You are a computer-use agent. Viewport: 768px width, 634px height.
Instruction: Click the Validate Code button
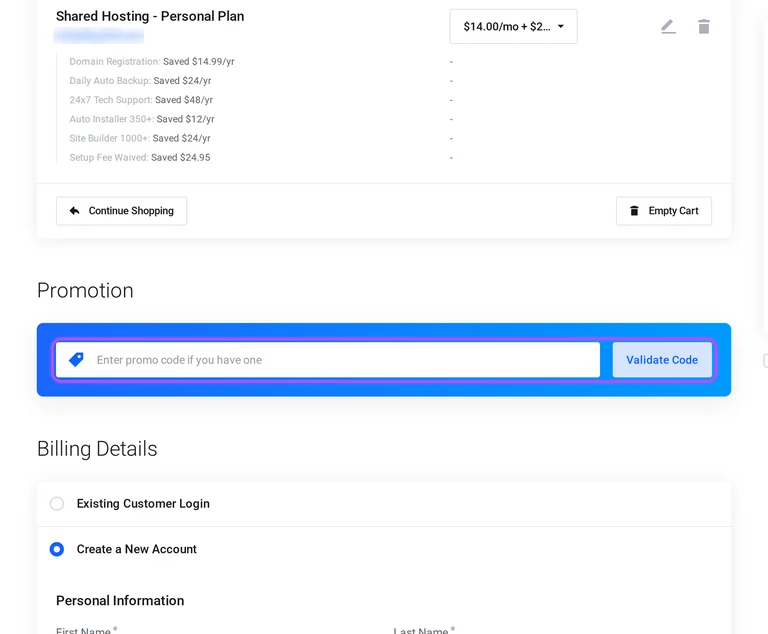pyautogui.click(x=662, y=360)
